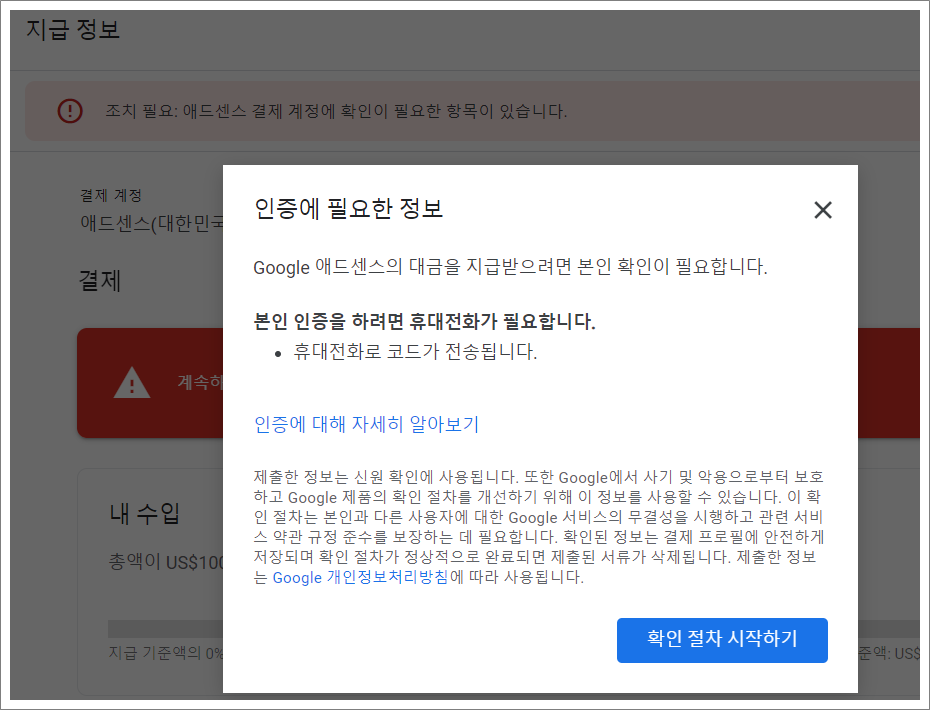The width and height of the screenshot is (930, 710).
Task: Click the circled exclamation alert icon
Action: point(69,112)
